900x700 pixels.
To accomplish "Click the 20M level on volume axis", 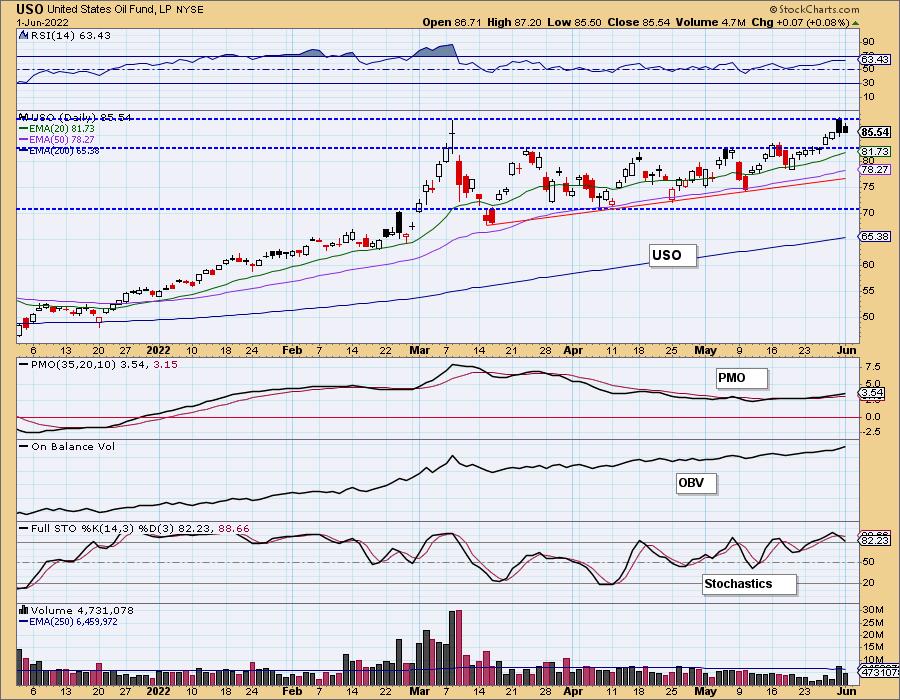I will tap(872, 635).
